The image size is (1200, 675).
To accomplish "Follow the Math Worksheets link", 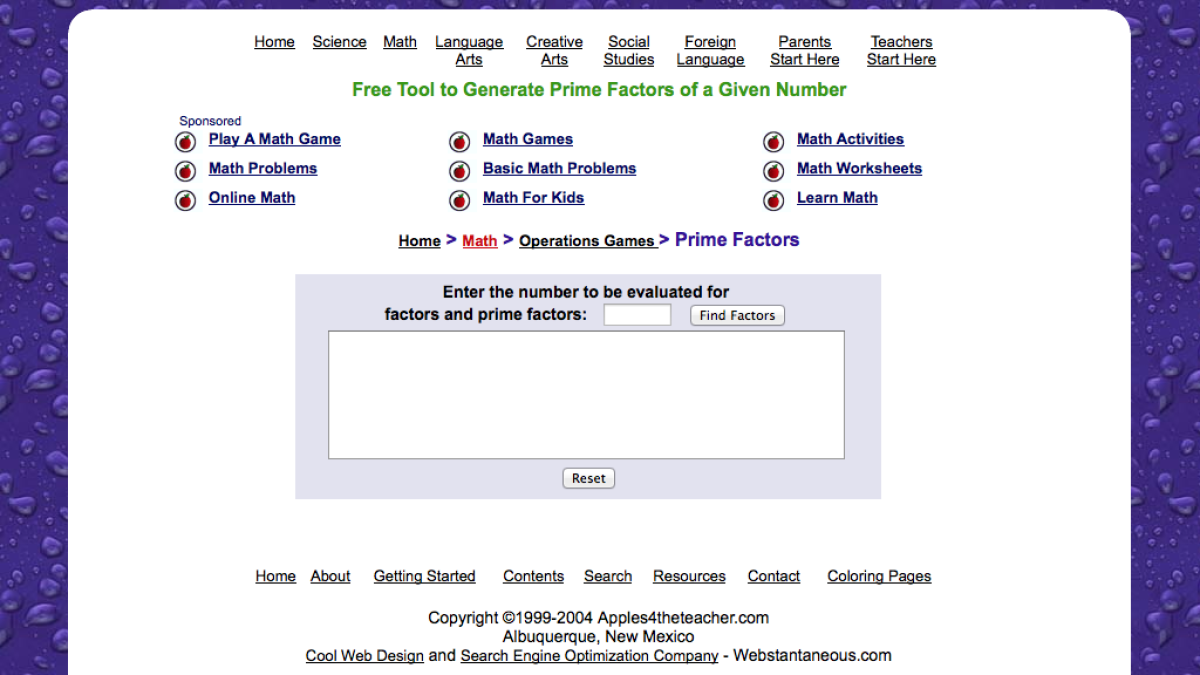I will pos(859,168).
